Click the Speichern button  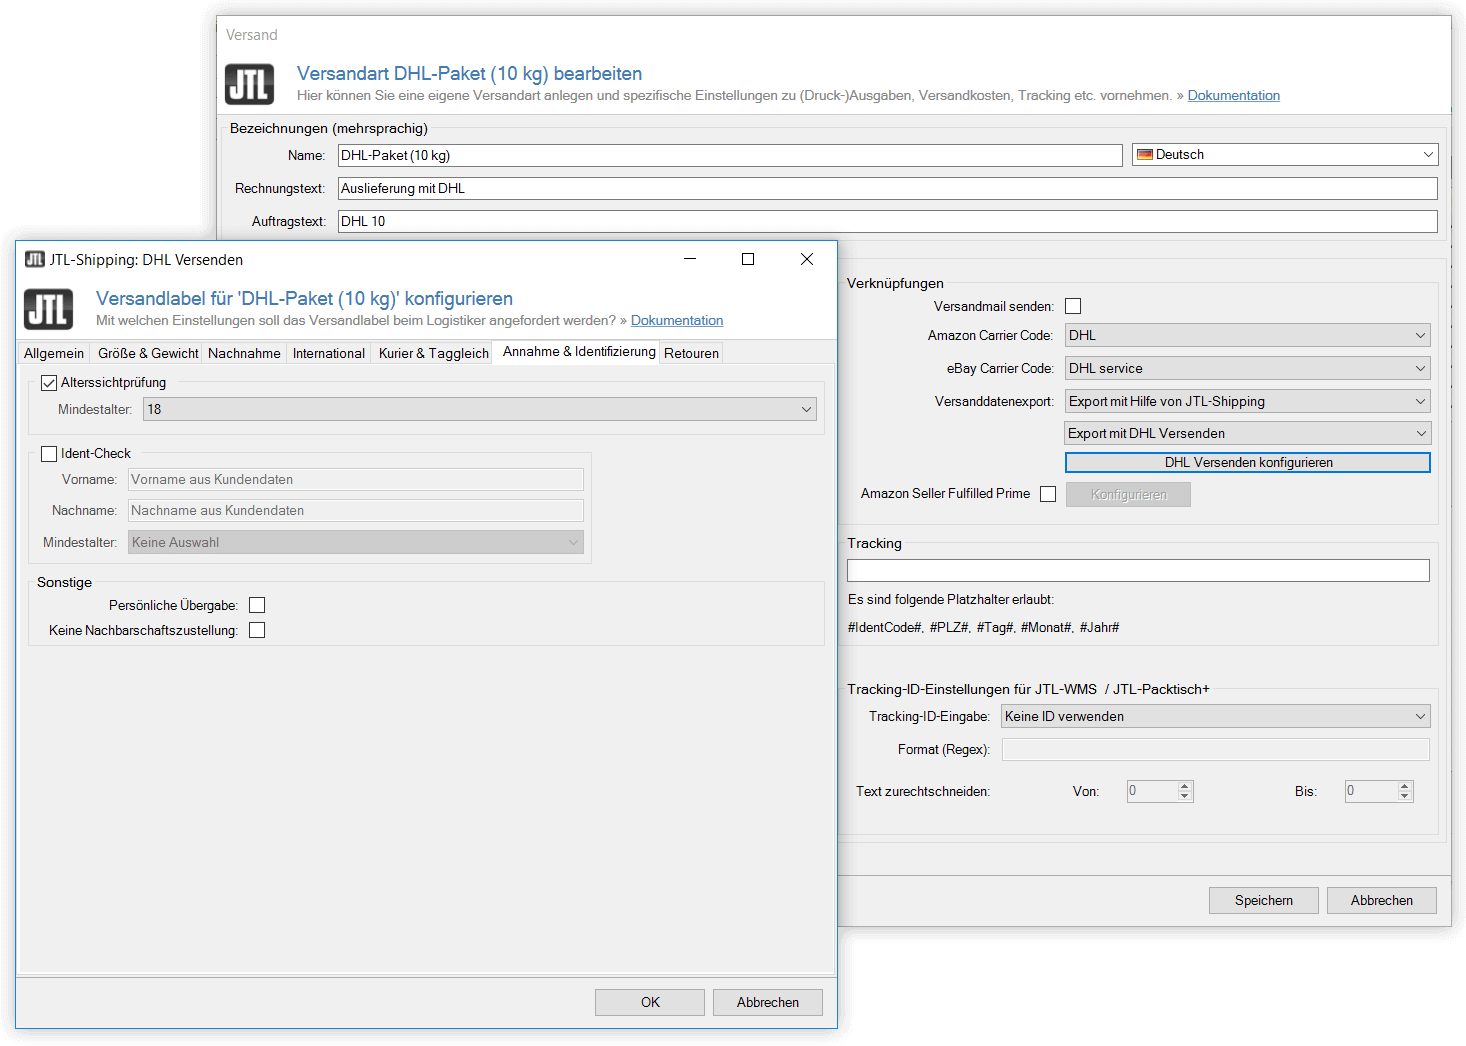pyautogui.click(x=1263, y=900)
